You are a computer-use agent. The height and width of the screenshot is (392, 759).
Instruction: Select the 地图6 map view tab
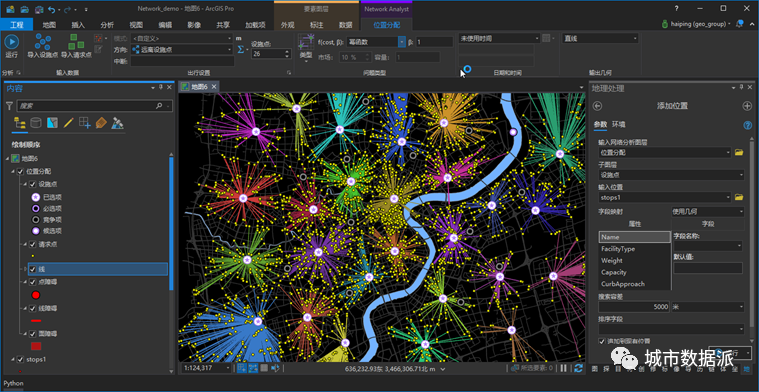pos(199,87)
